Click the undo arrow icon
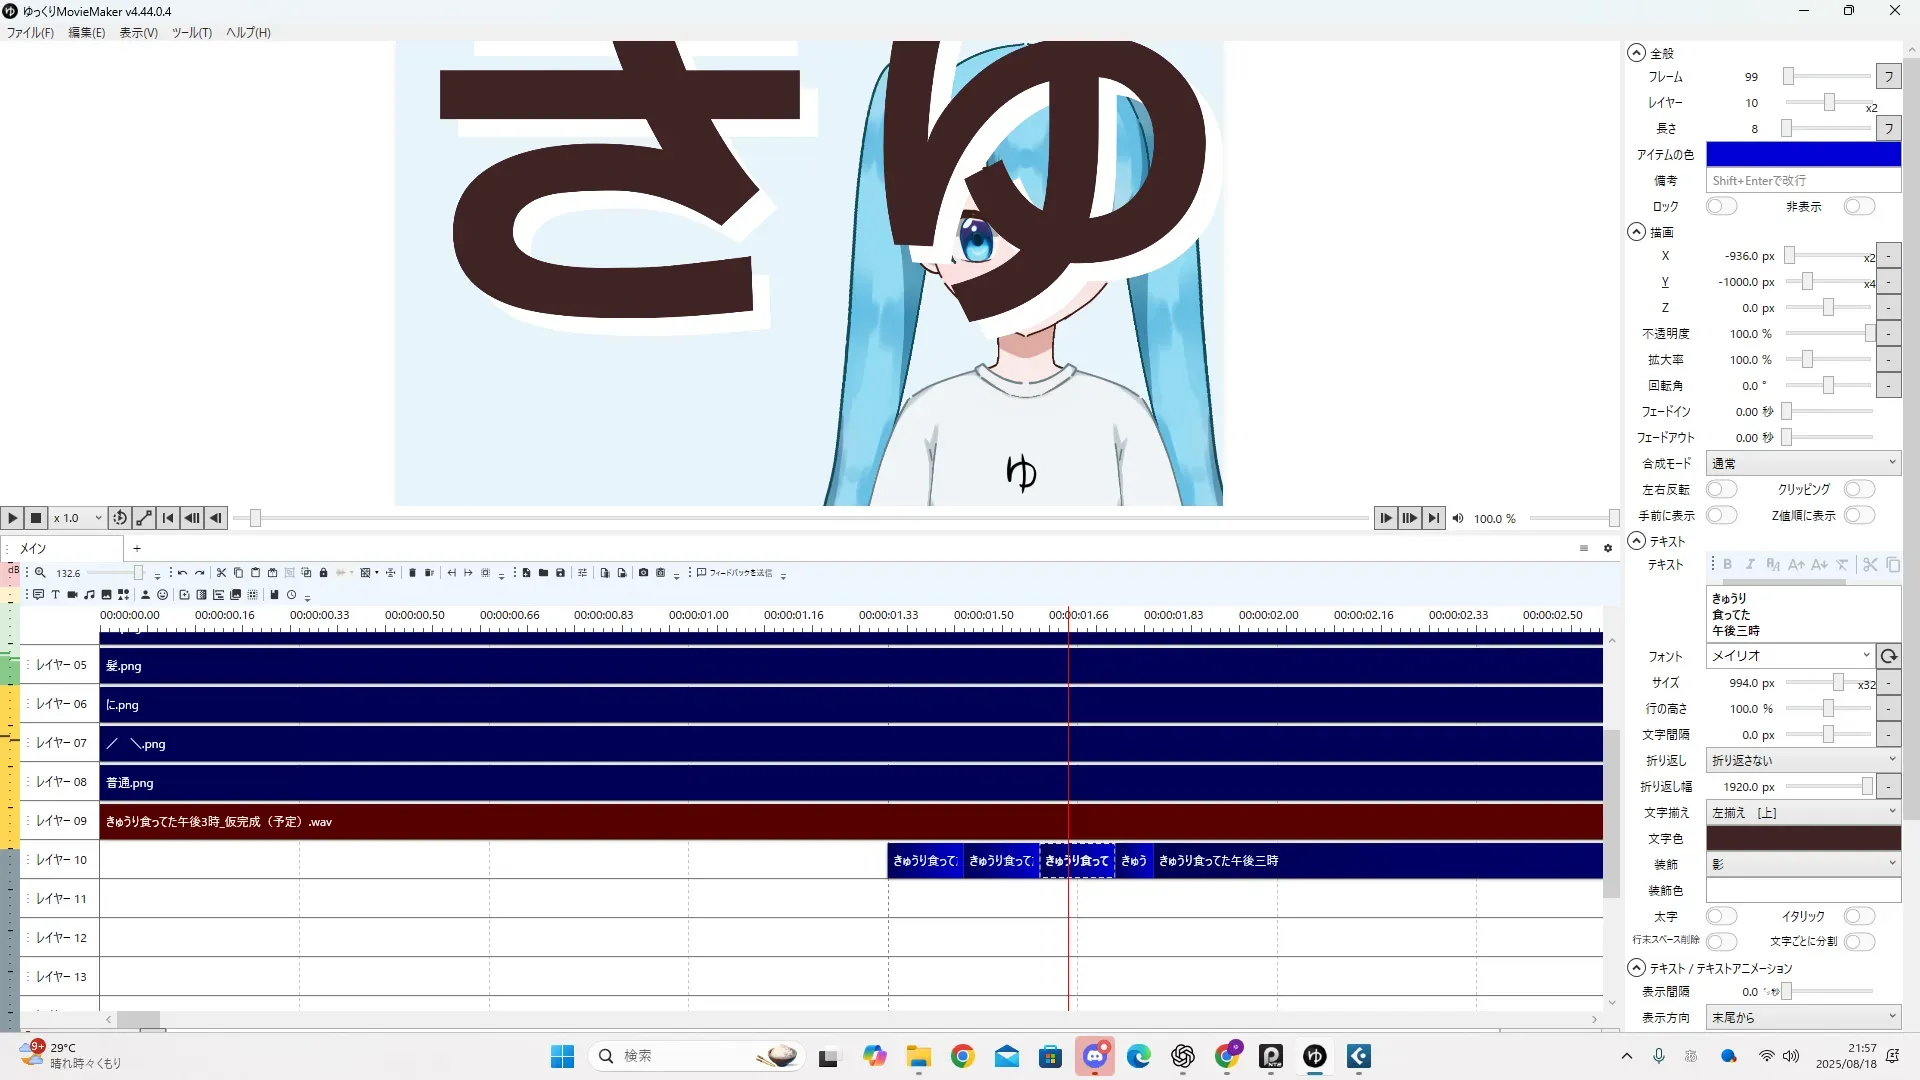The height and width of the screenshot is (1080, 1920). (x=182, y=573)
